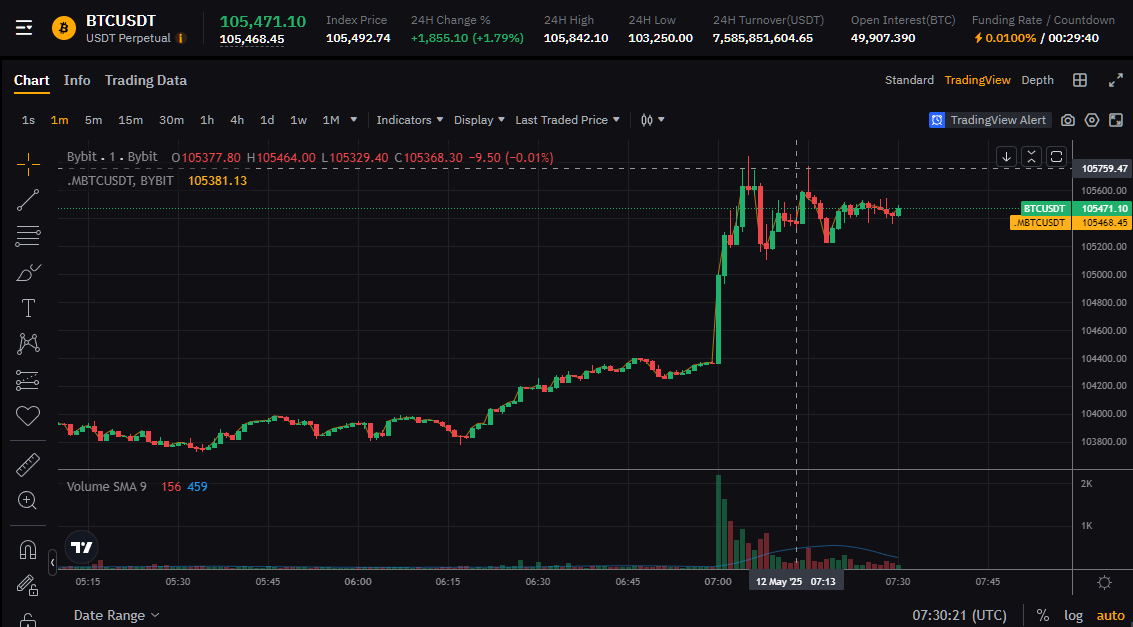Open the multi-chart grid layout icon

[1080, 80]
